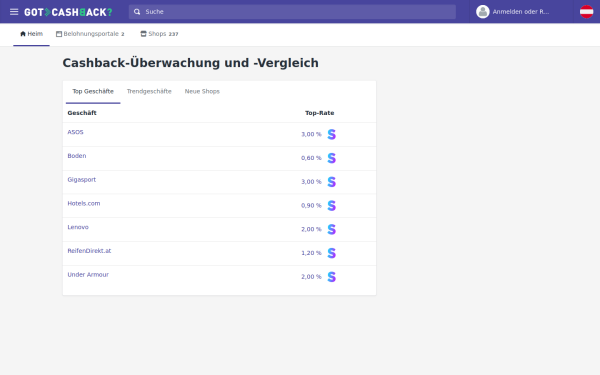
Task: Click the Top-Rate column header
Action: 320,113
